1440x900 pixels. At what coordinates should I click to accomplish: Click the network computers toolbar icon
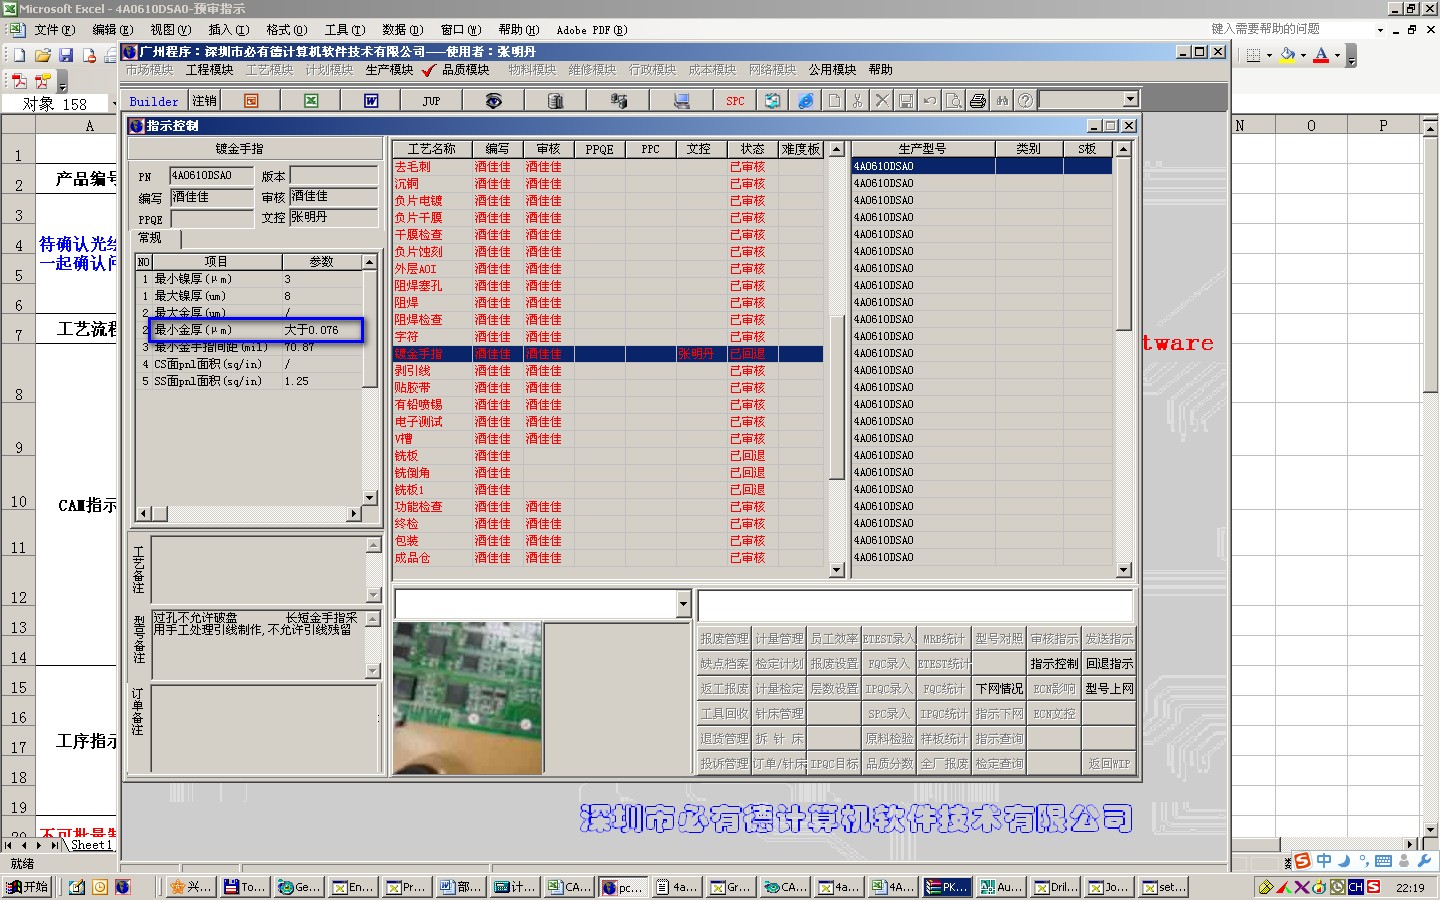619,101
